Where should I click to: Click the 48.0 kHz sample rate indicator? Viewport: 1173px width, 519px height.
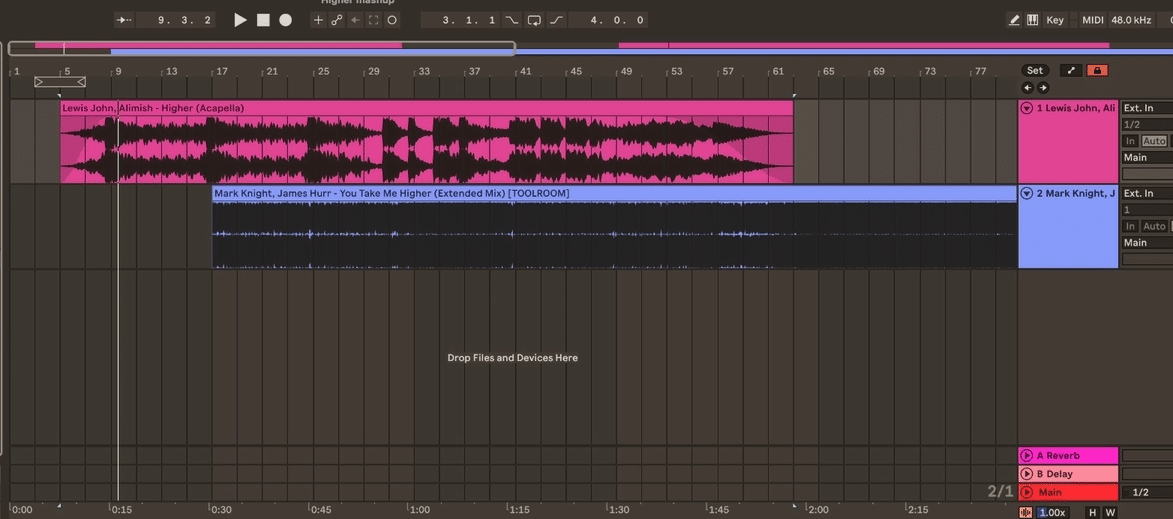(1130, 20)
